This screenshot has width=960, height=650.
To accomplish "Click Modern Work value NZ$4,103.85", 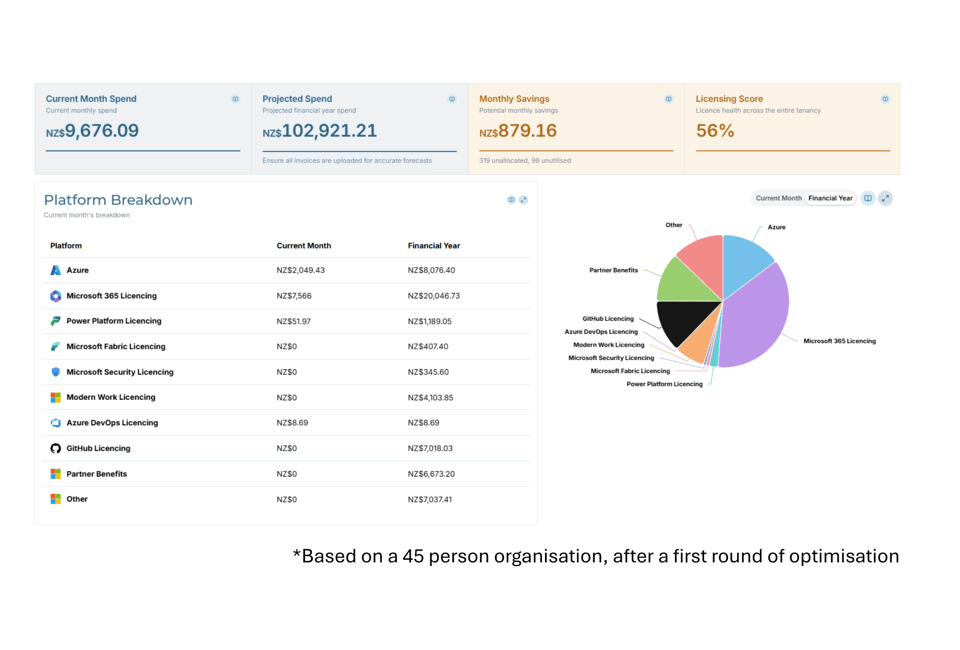I will tap(430, 398).
